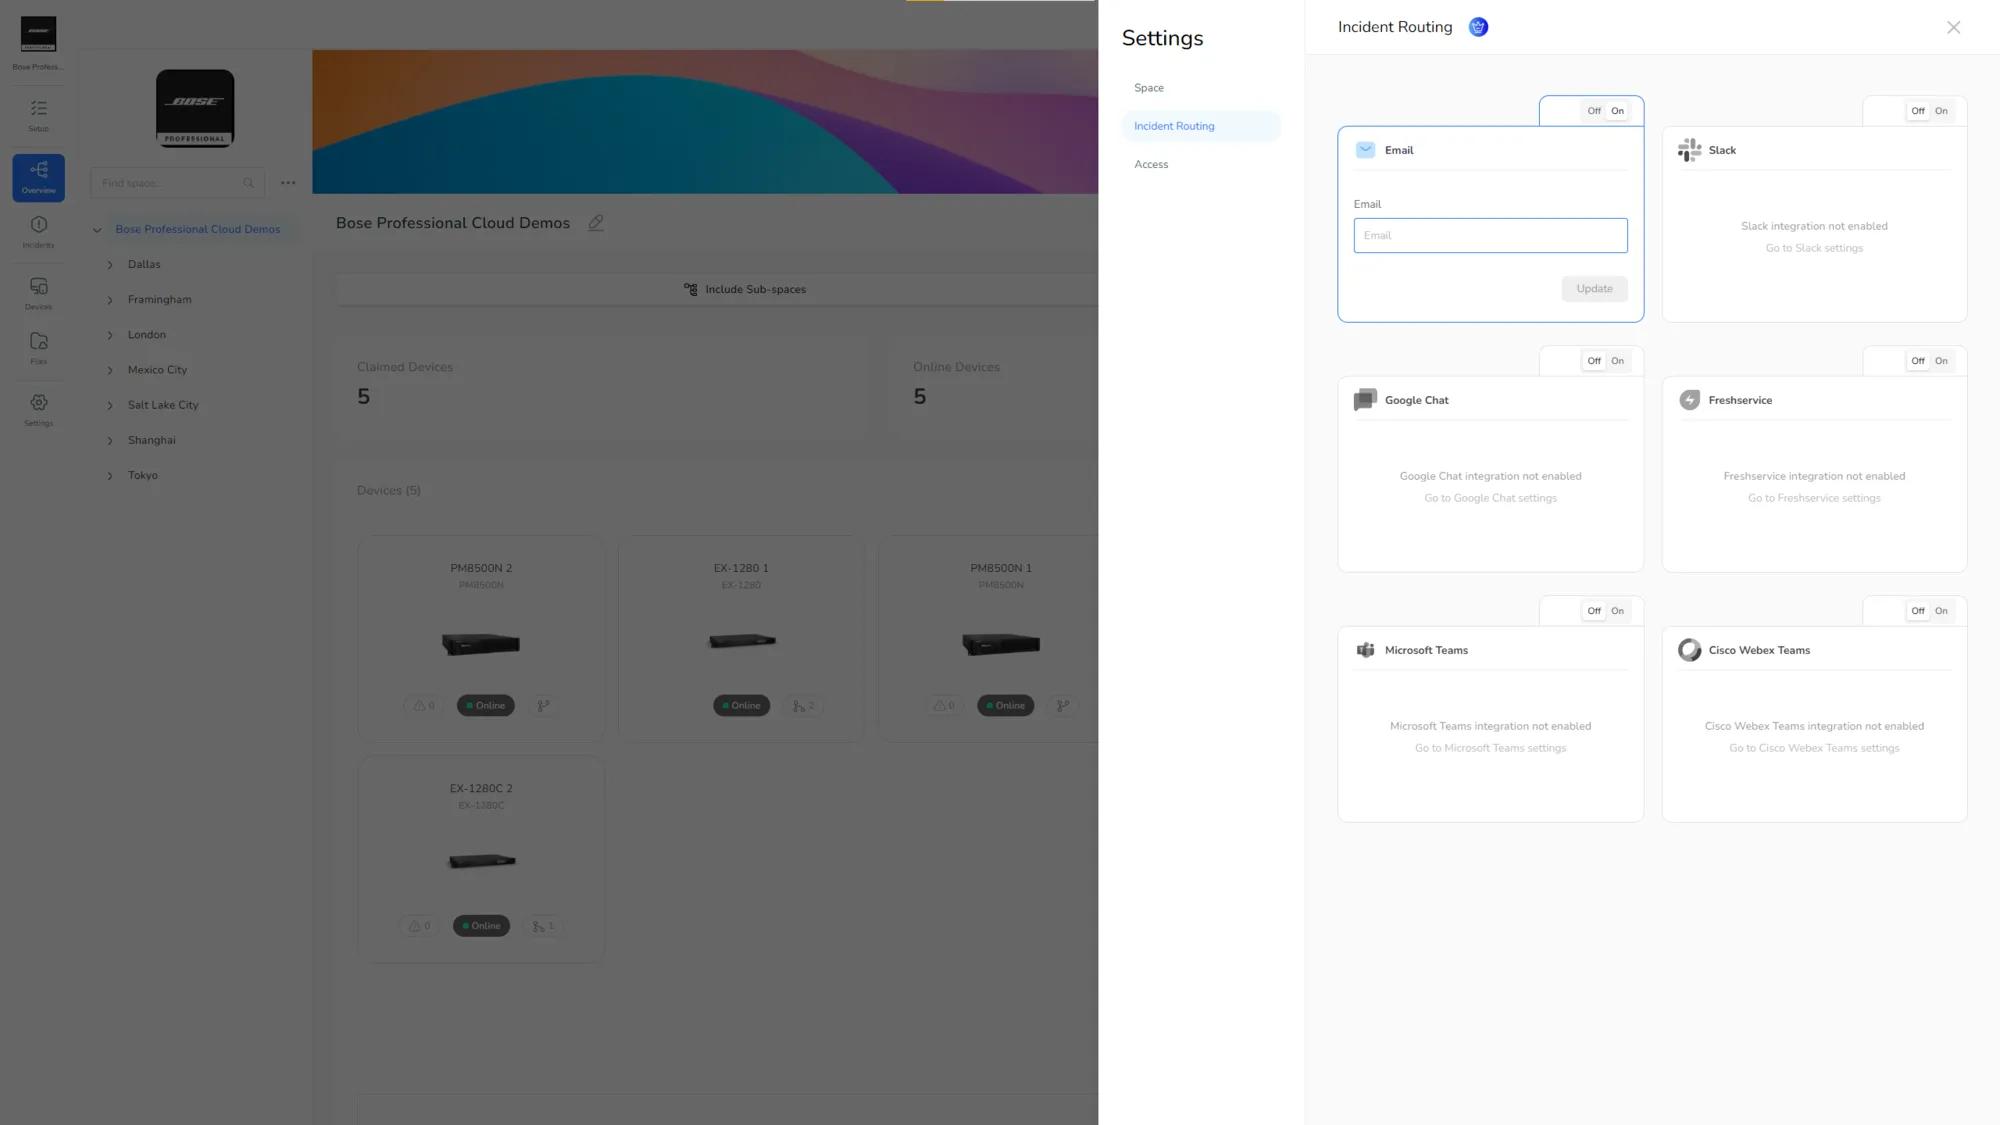2000x1125 pixels.
Task: Open the PM8500N 1 device thumbnail
Action: pos(1000,644)
